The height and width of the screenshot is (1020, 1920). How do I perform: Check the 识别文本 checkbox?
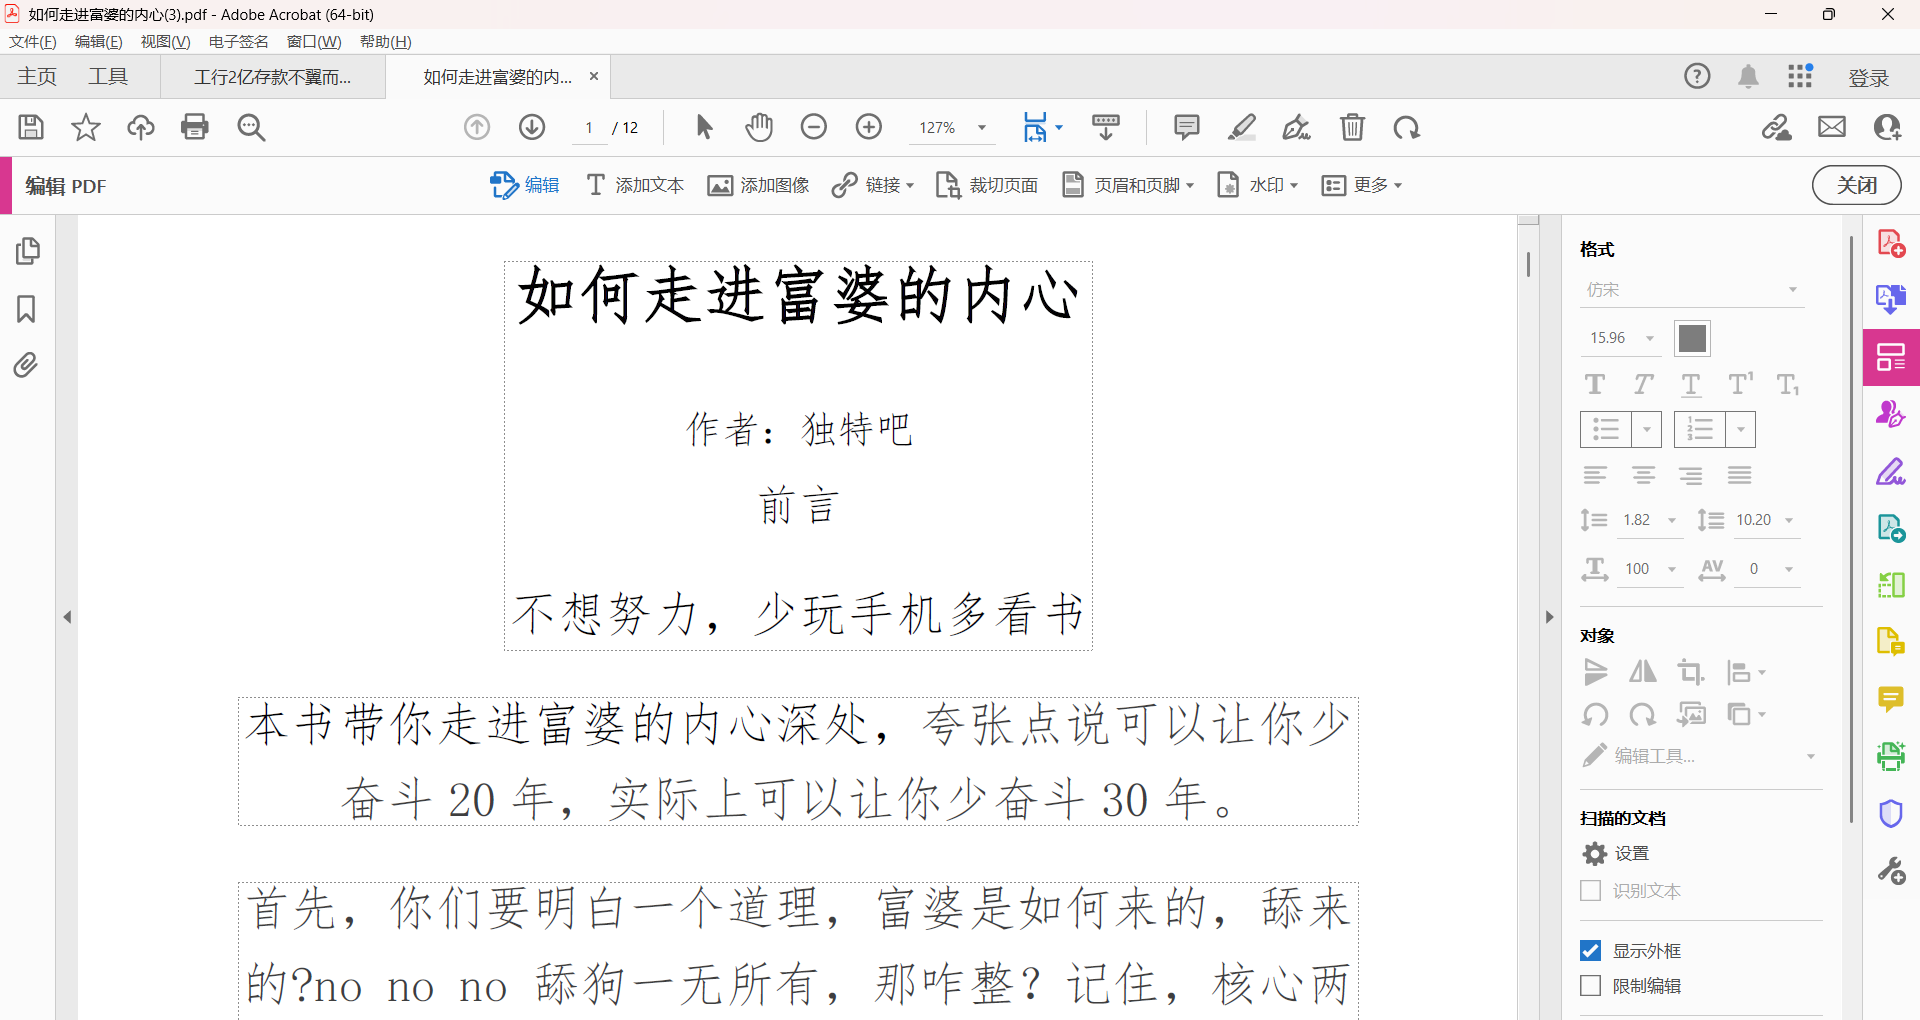[1590, 890]
